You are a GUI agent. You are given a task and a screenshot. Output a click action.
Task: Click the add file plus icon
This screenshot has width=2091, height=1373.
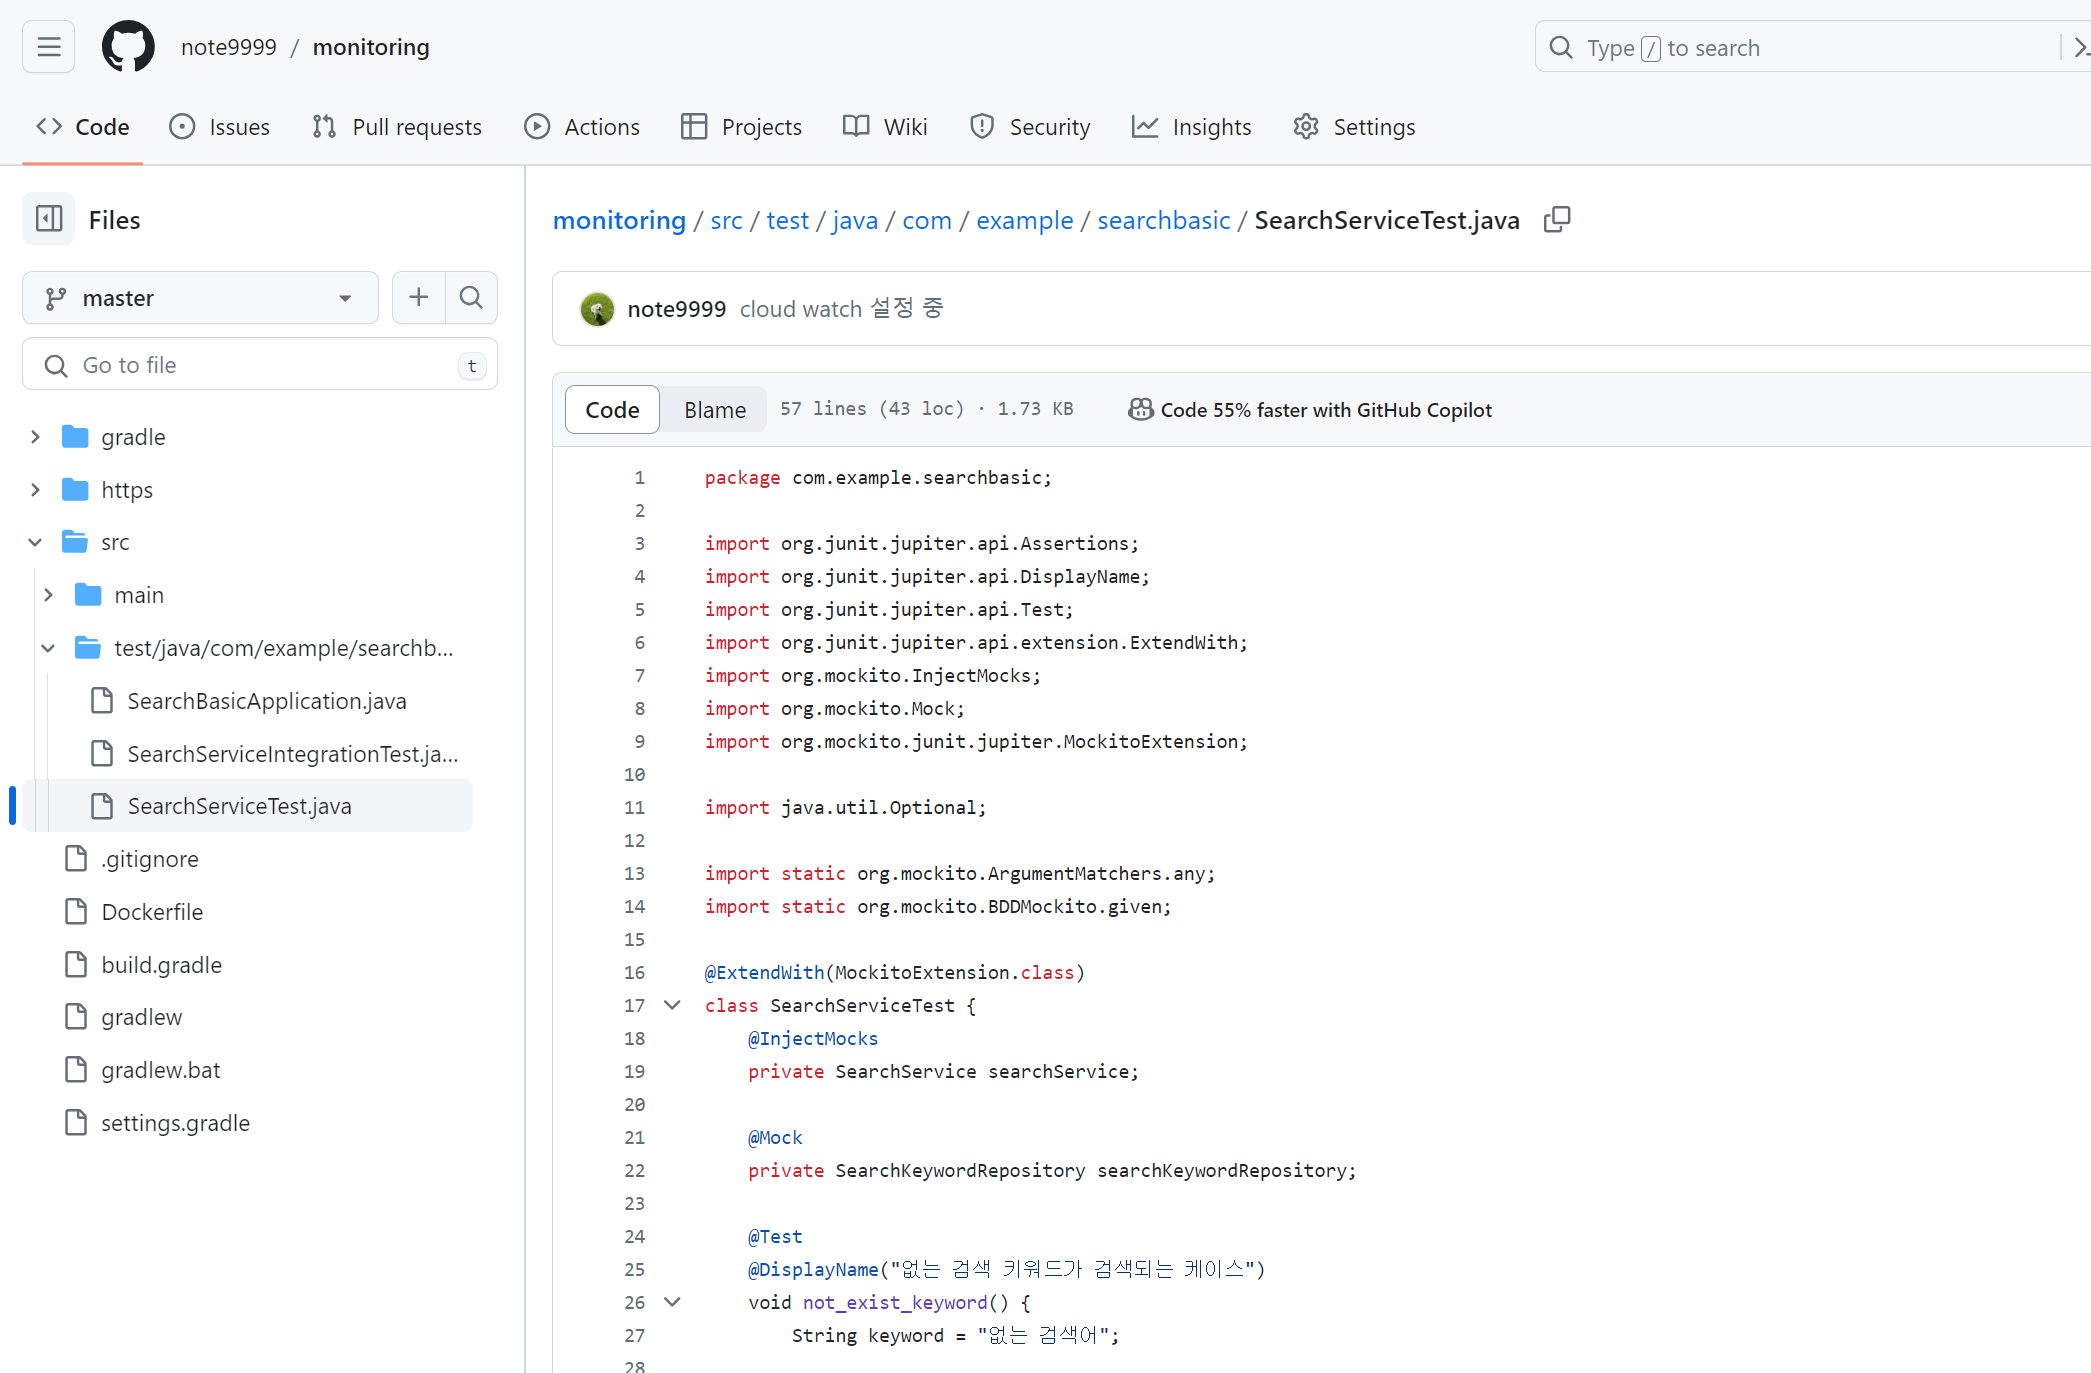418,297
